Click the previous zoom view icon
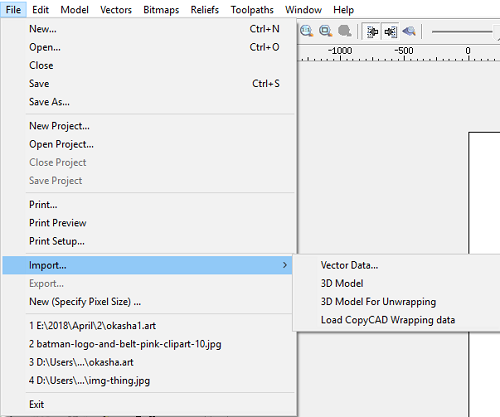Image resolution: width=500 pixels, height=417 pixels. pos(409,31)
